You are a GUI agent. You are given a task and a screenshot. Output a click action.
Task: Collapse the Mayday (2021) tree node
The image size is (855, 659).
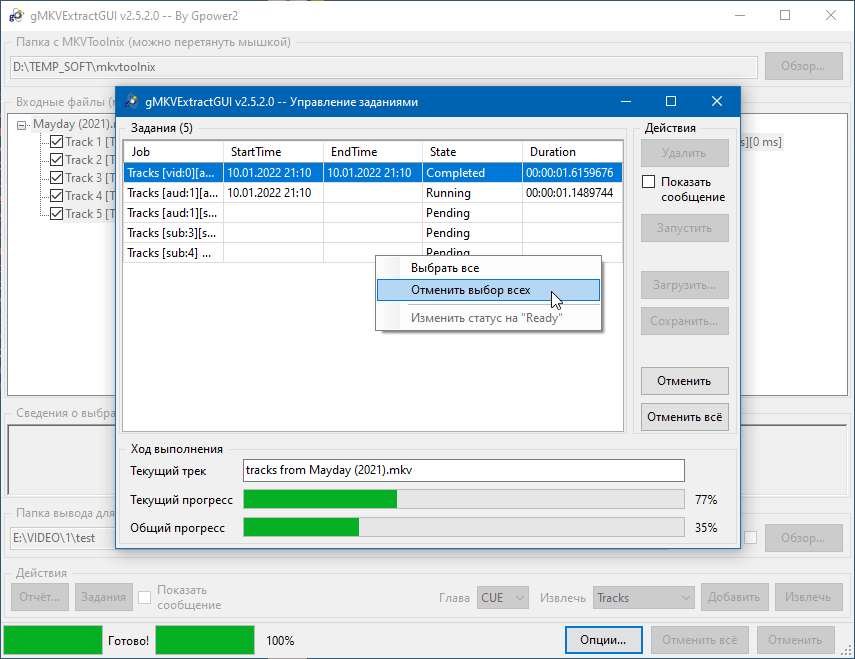tap(22, 125)
